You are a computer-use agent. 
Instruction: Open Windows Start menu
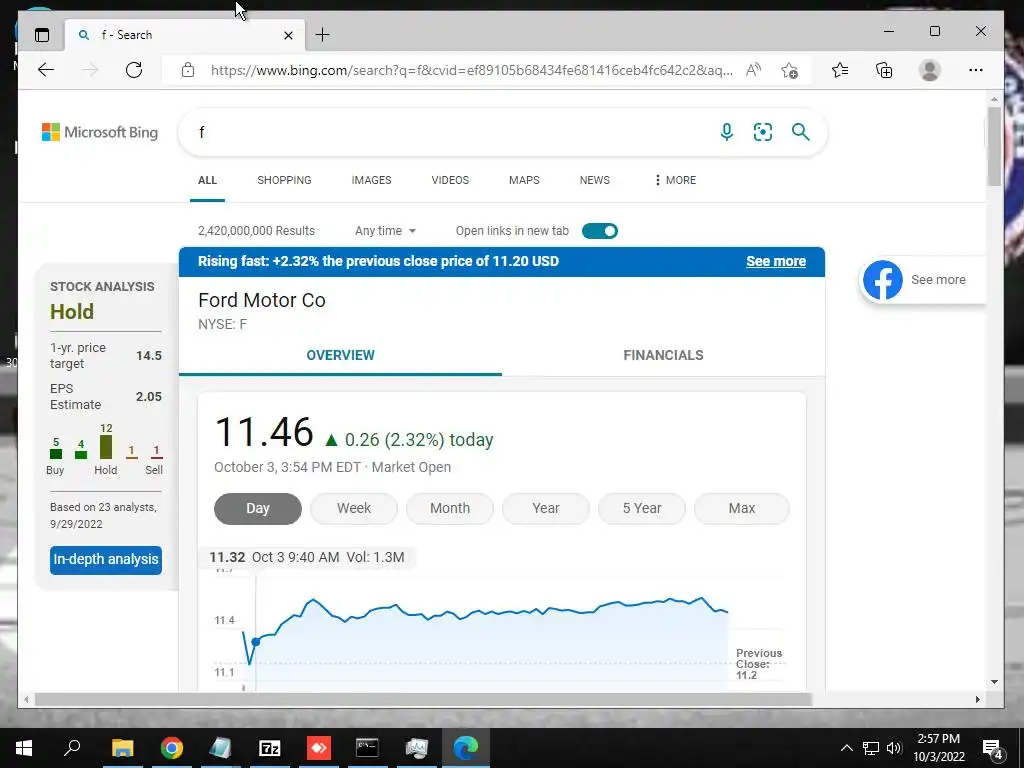tap(24, 748)
